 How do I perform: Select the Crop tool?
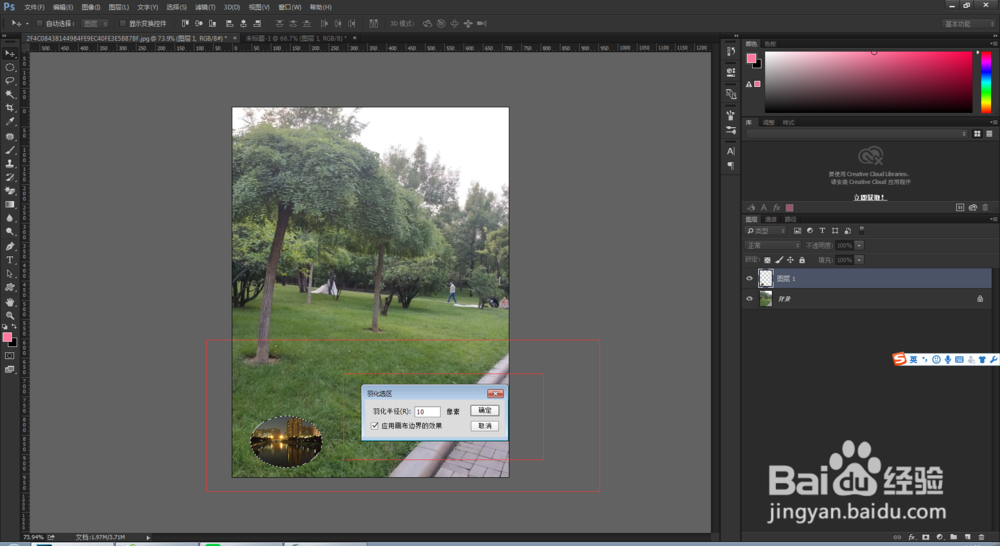coord(10,107)
